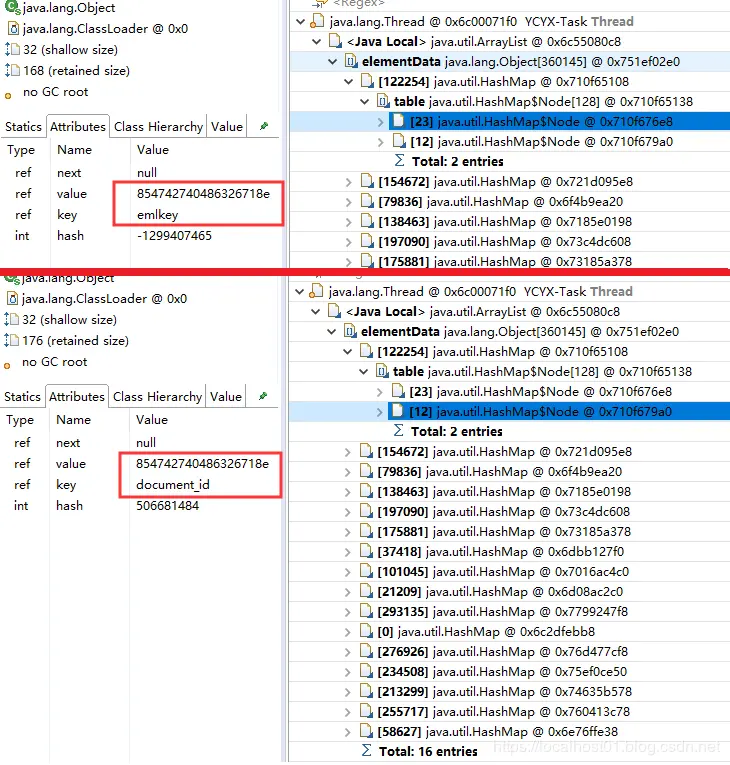The image size is (730, 765).
Task: Click the file icon of the HashMap @ 0x6dbb127f0 row
Action: click(366, 551)
